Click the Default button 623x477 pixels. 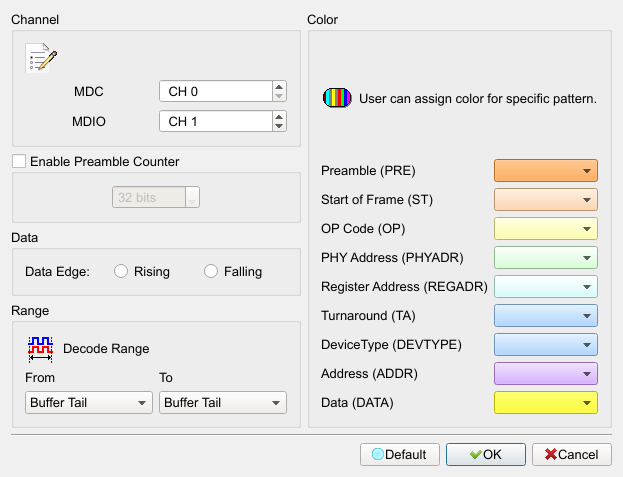[400, 454]
